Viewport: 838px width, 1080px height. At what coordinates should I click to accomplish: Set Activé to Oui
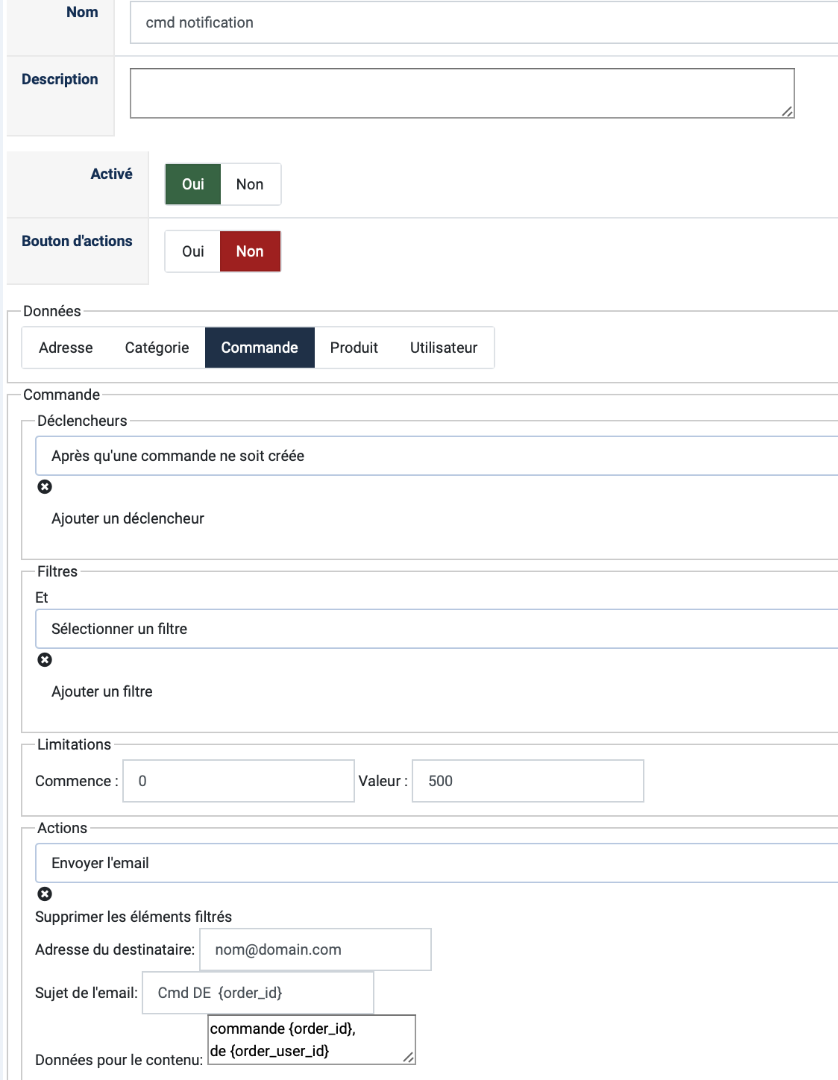(x=193, y=184)
